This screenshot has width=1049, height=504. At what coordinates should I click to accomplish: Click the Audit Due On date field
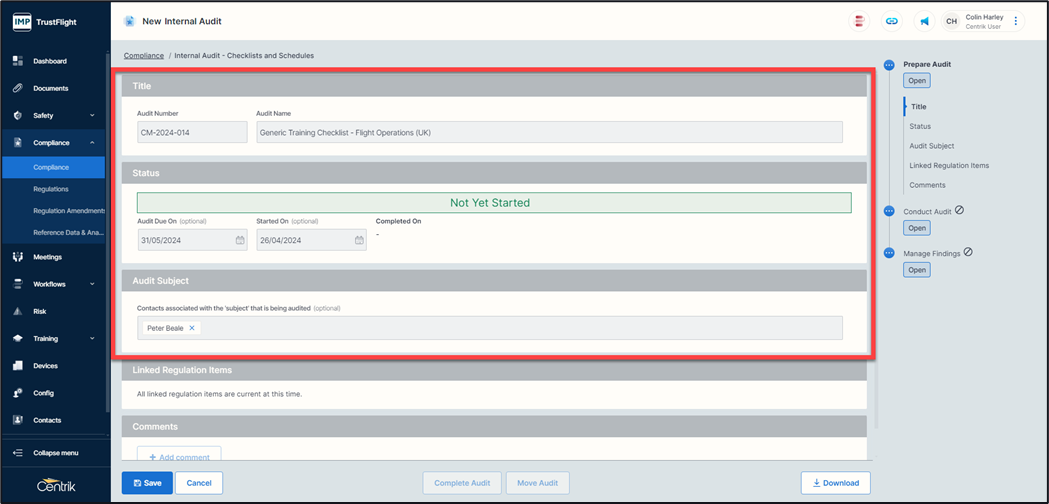pos(192,240)
